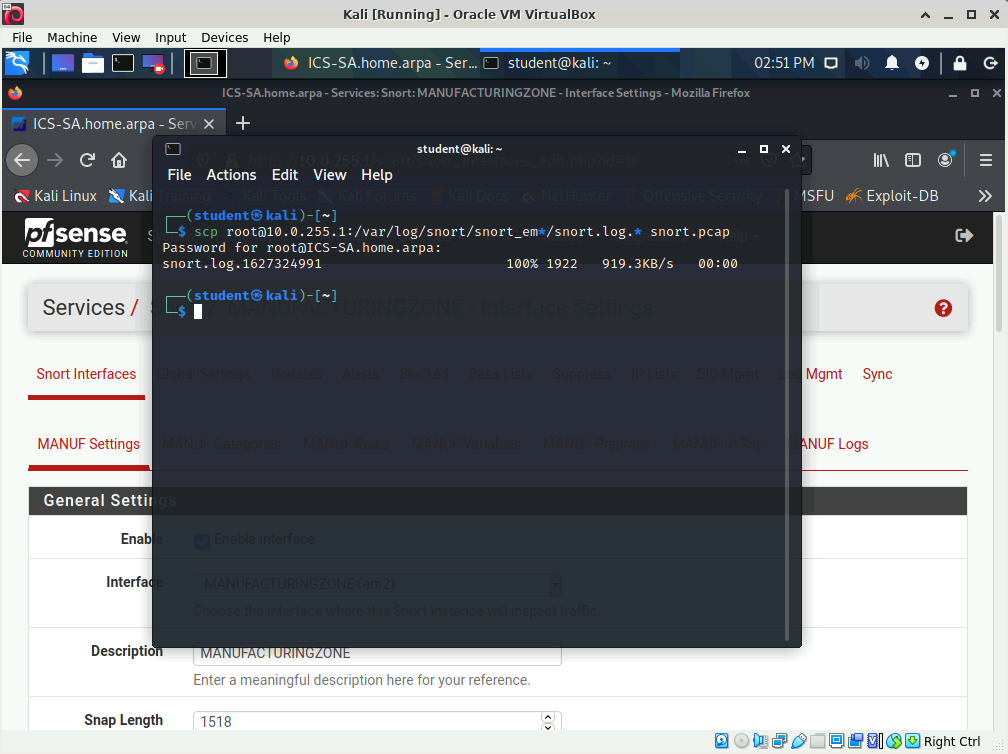This screenshot has height=754, width=1008.
Task: Increase Snap Length with up stepper
Action: click(548, 717)
